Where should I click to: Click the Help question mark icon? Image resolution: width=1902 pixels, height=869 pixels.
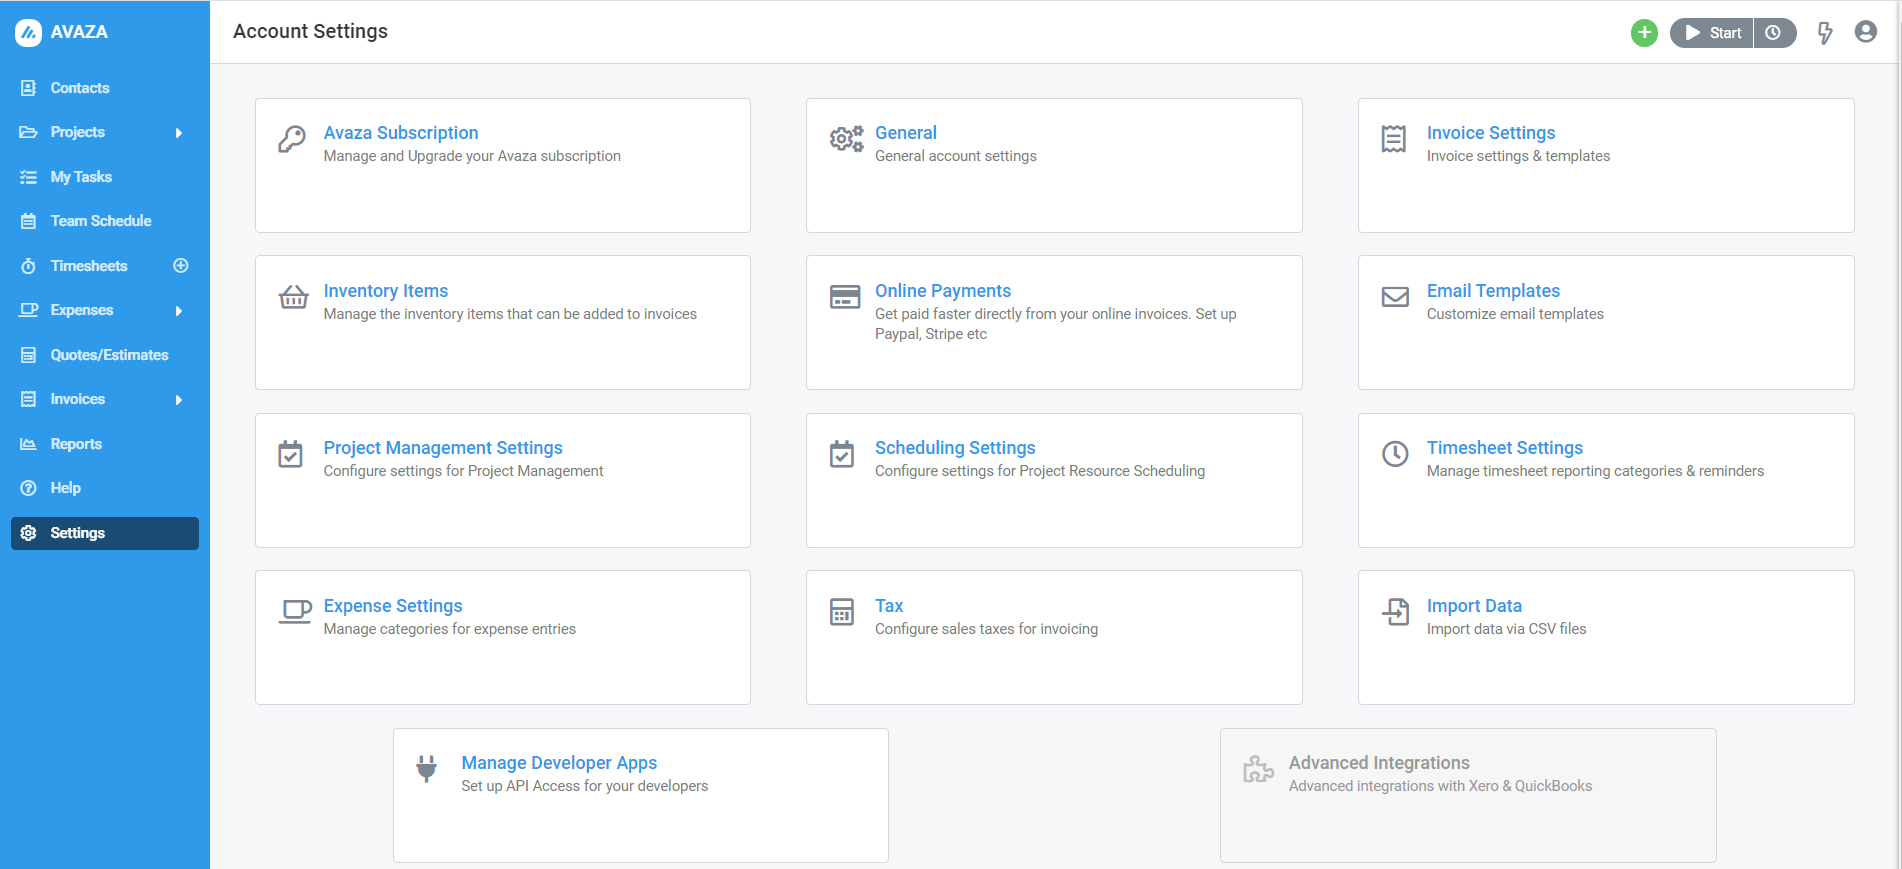pyautogui.click(x=28, y=488)
